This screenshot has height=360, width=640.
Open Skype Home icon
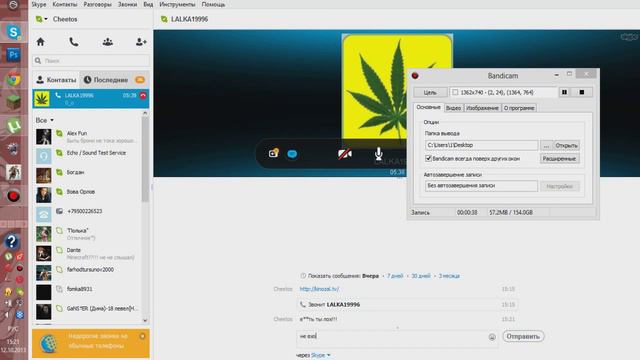(x=40, y=42)
